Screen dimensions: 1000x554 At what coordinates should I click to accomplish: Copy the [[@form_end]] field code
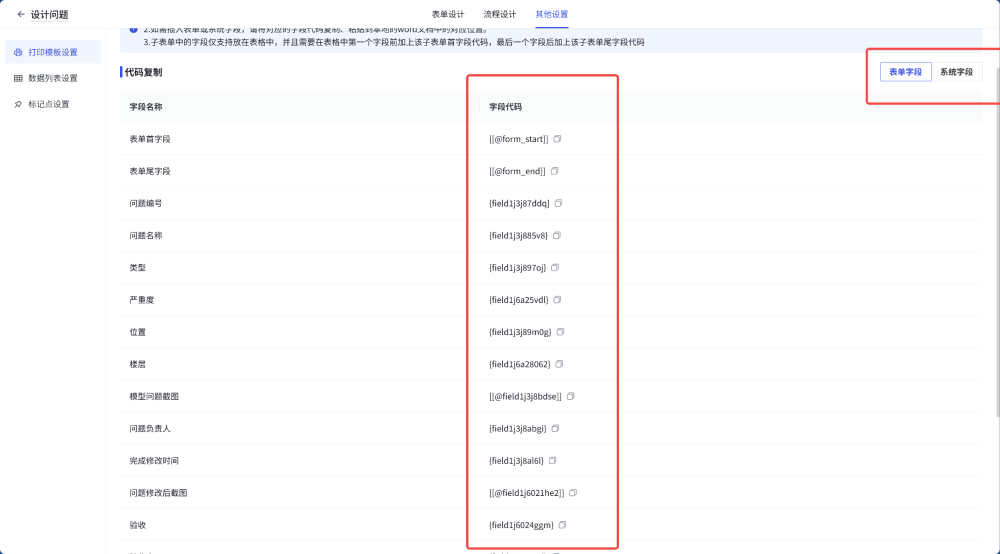click(554, 171)
